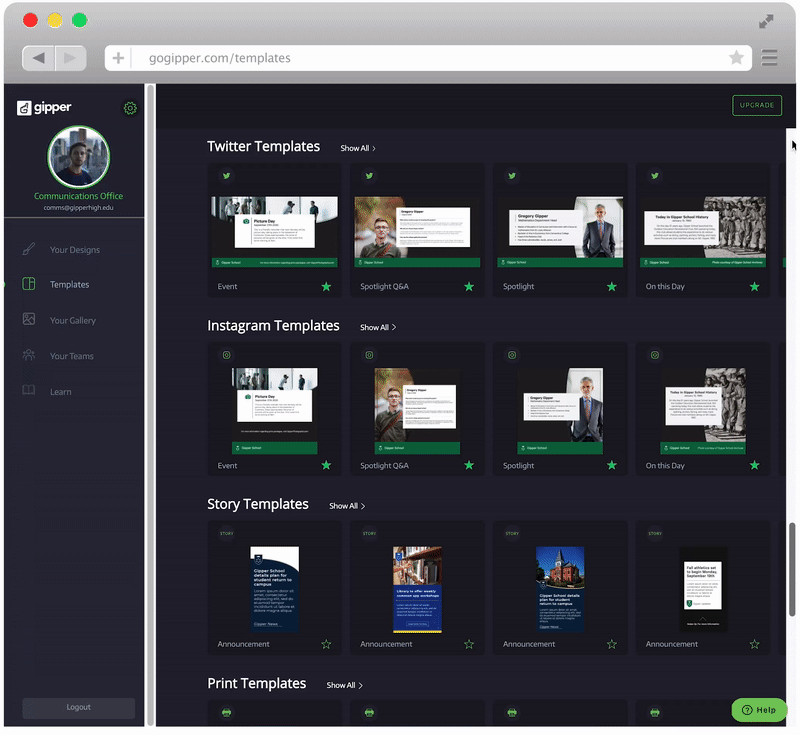Open Your Gallery in the sidebar
Screen dimensions: 800x735
pyautogui.click(x=73, y=320)
